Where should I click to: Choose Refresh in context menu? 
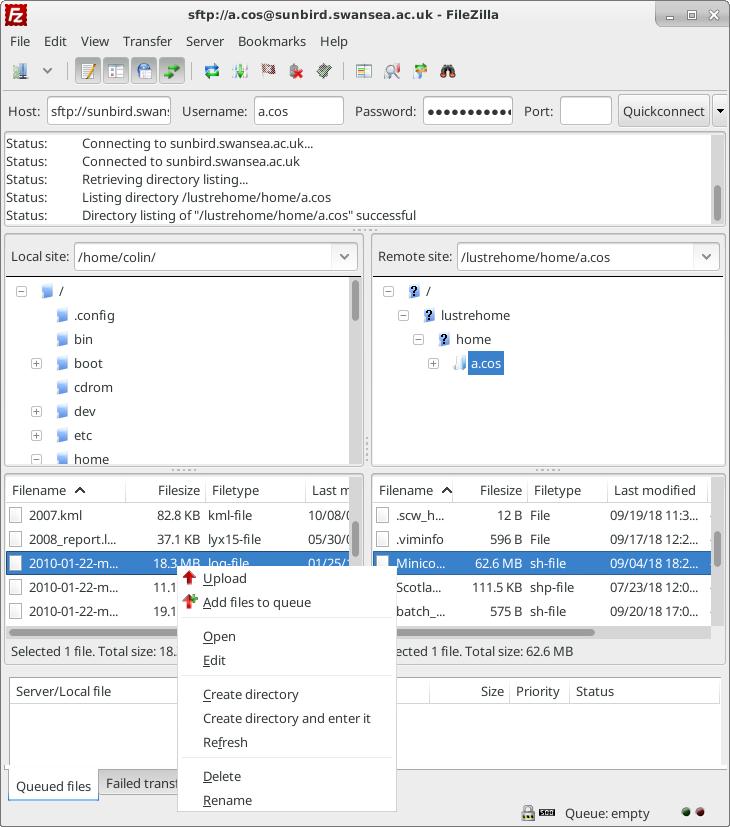tap(287, 742)
